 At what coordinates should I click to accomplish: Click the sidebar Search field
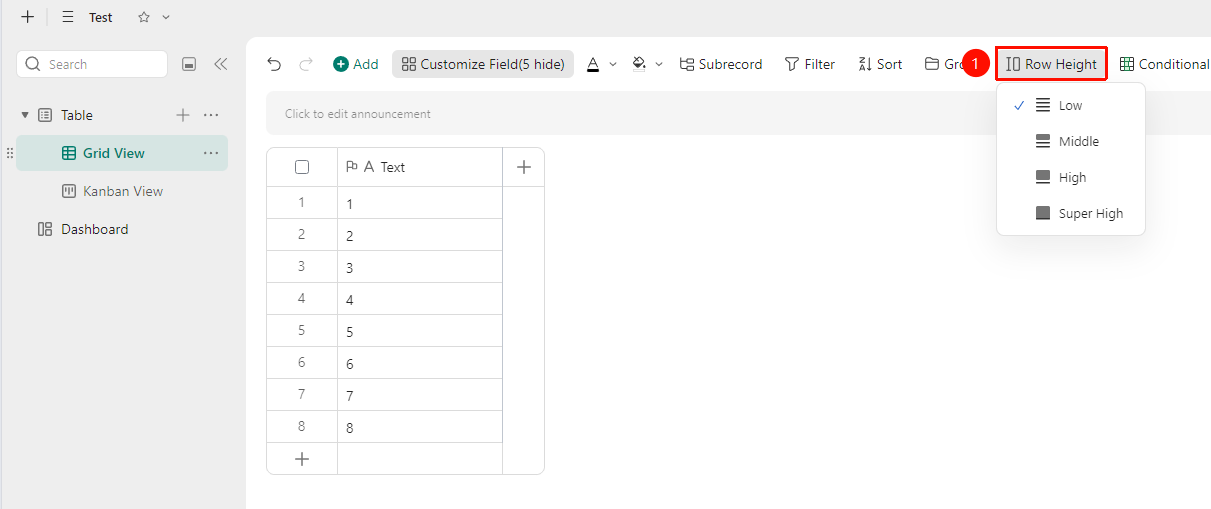point(92,64)
